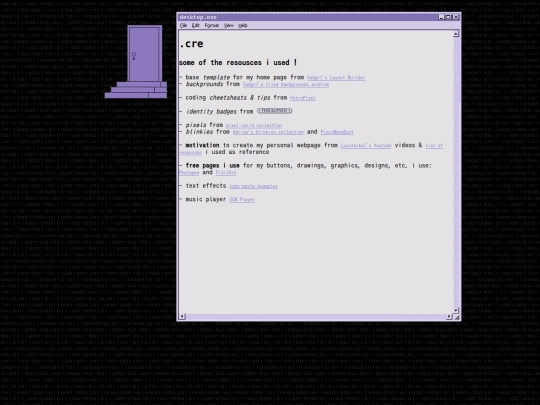Open the Edit menu
Image resolution: width=540 pixels, height=405 pixels.
(196, 25)
